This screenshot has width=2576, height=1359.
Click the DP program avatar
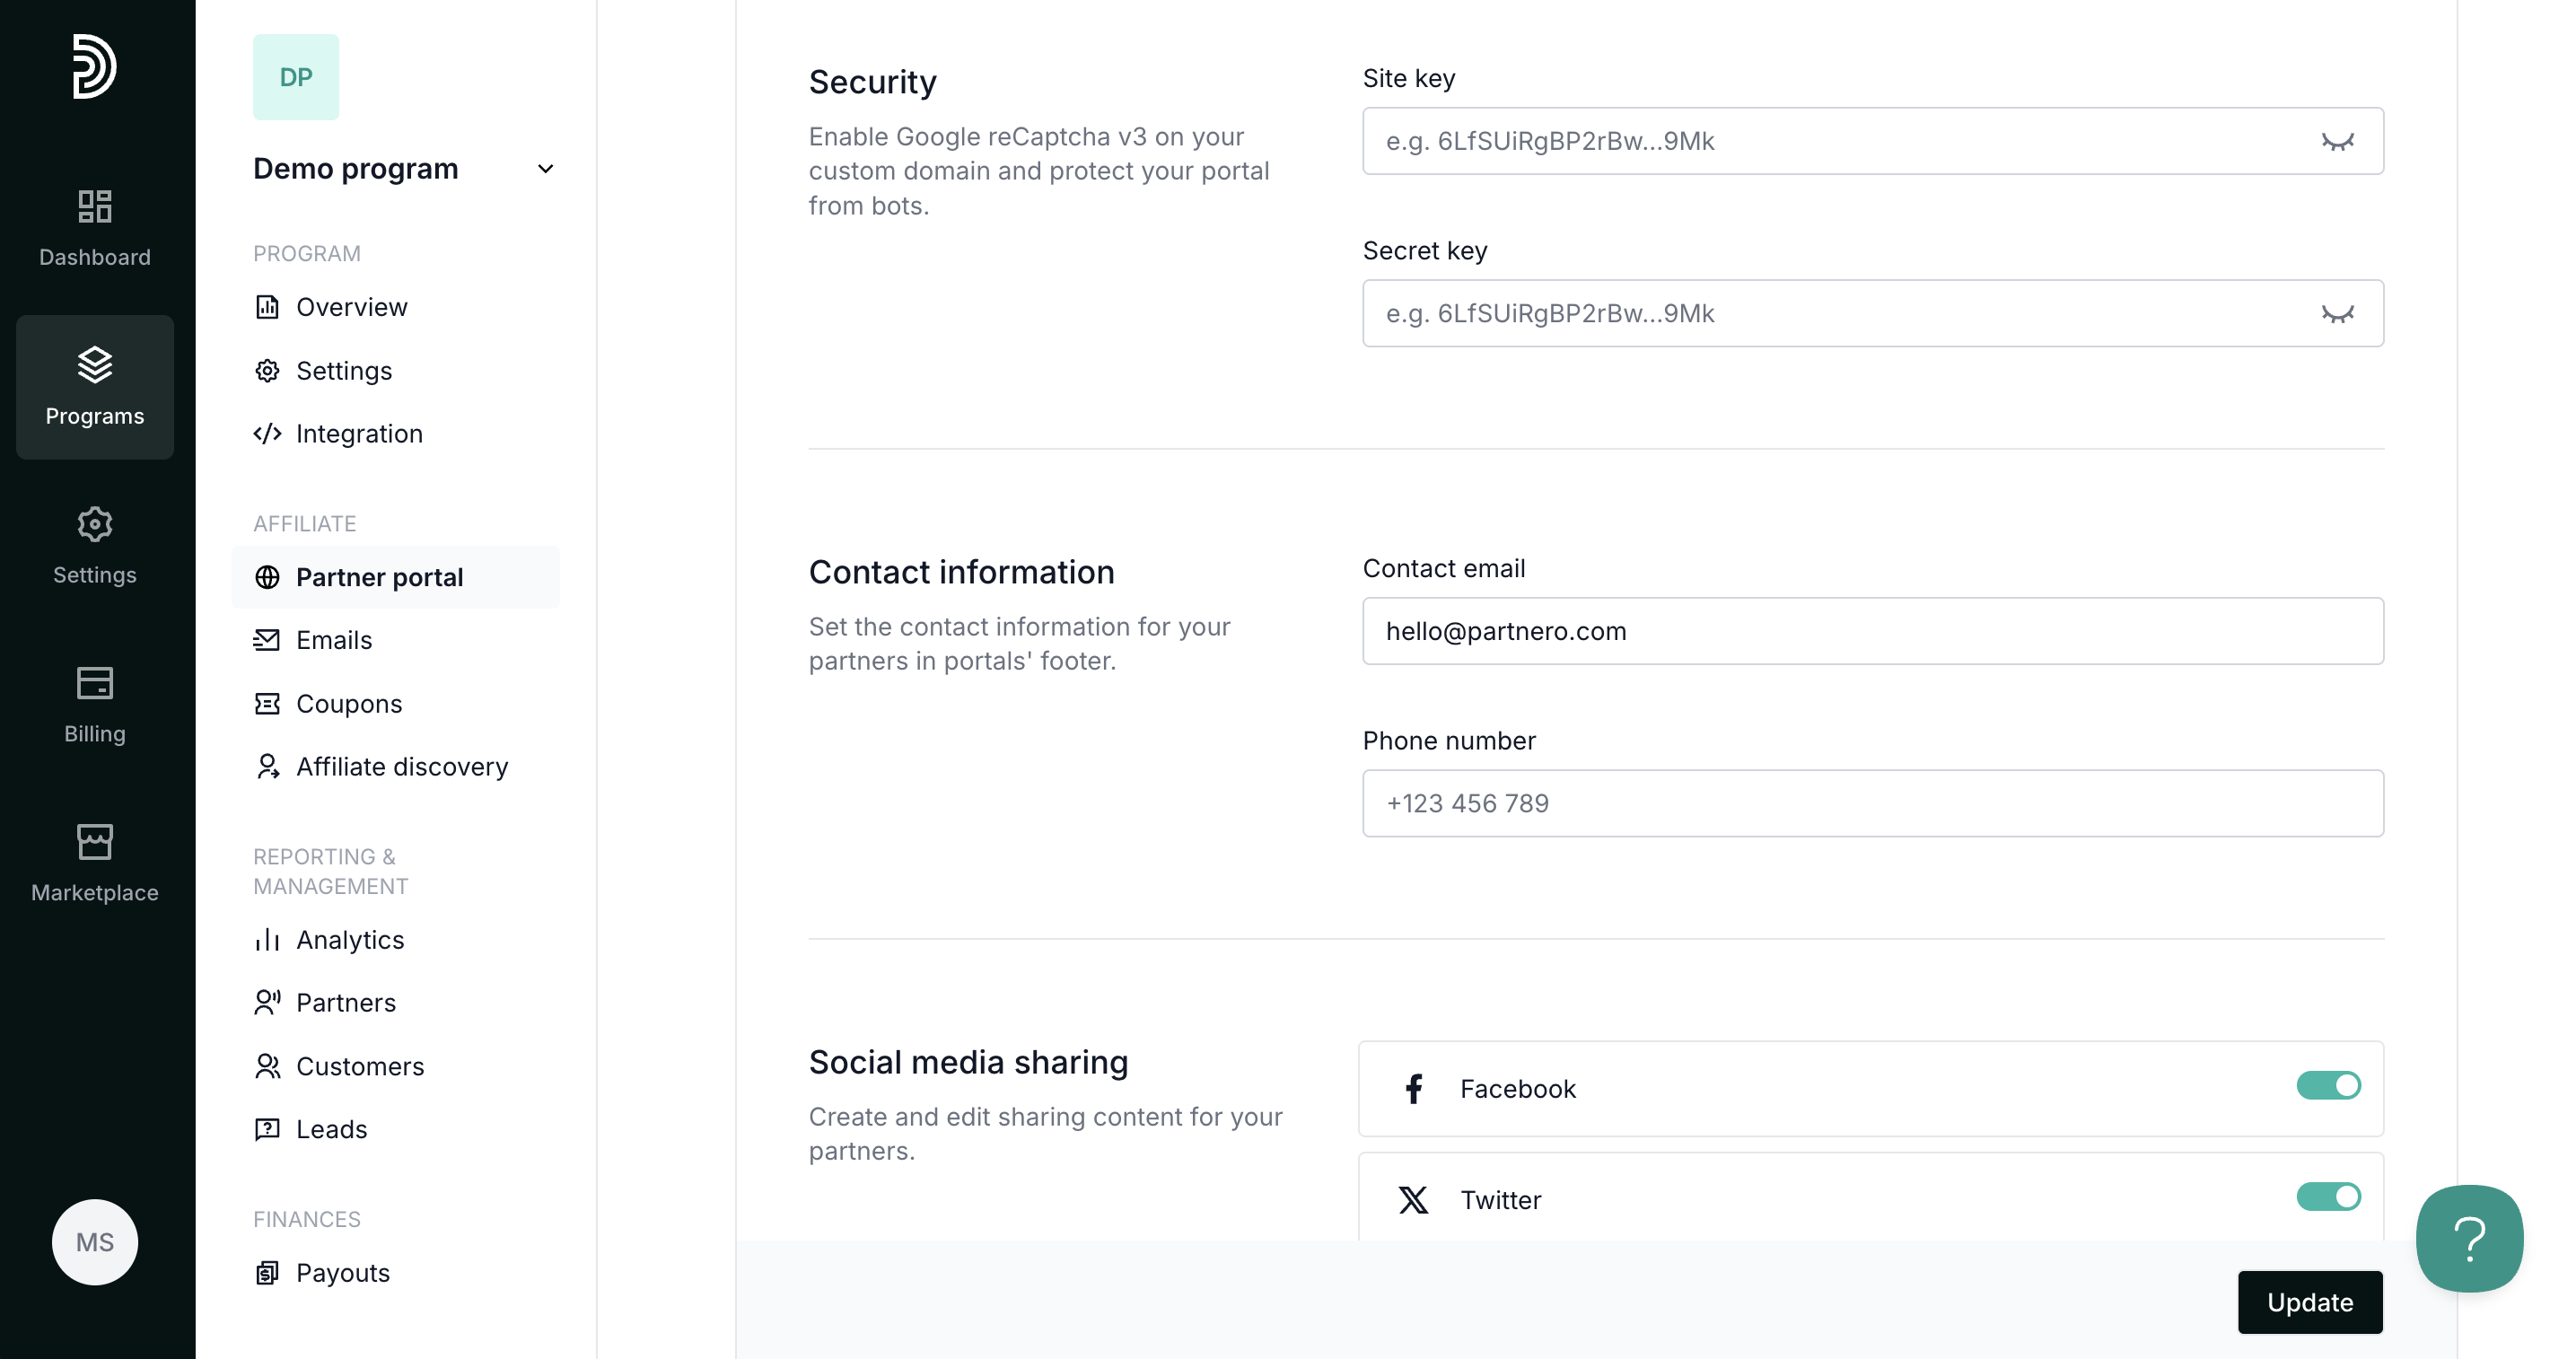click(296, 77)
